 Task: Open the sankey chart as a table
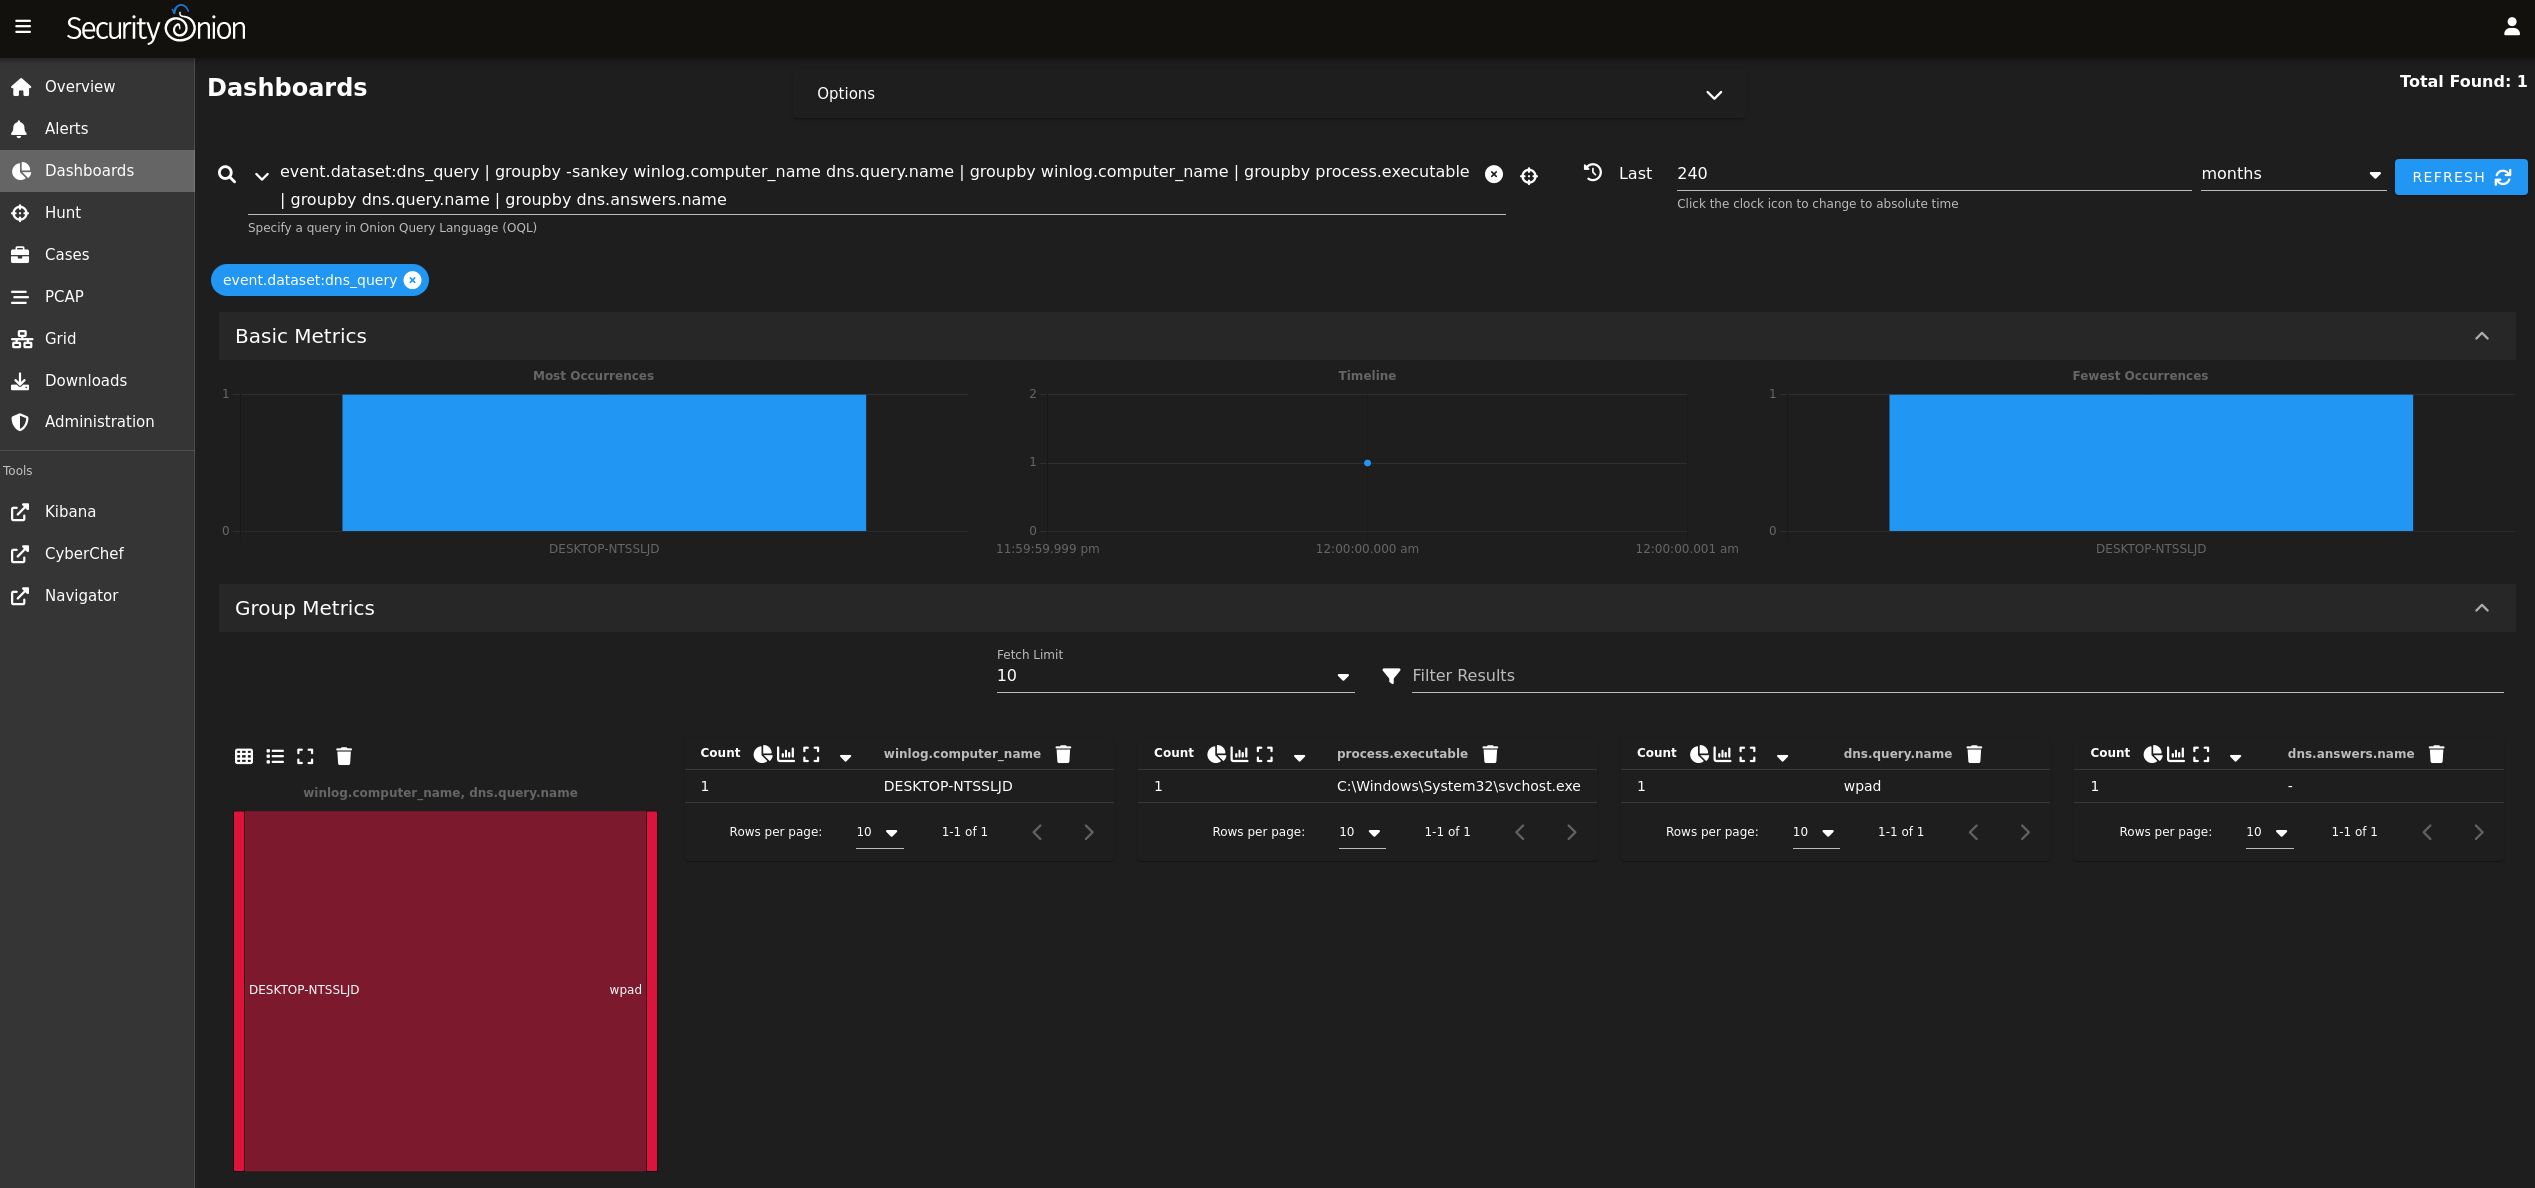243,756
